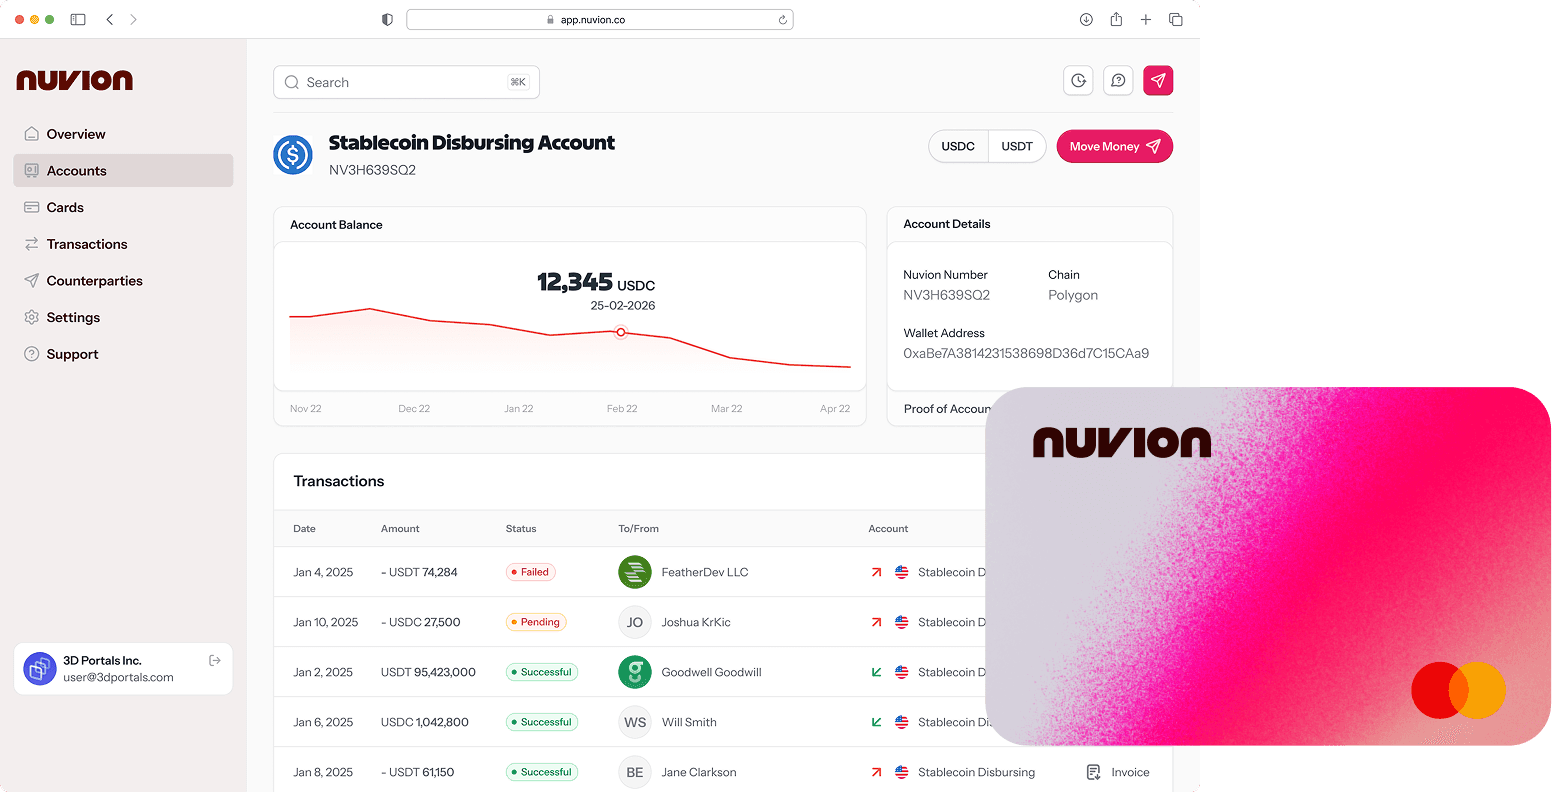Click the Overview home icon
The height and width of the screenshot is (792, 1552).
[x=32, y=134]
